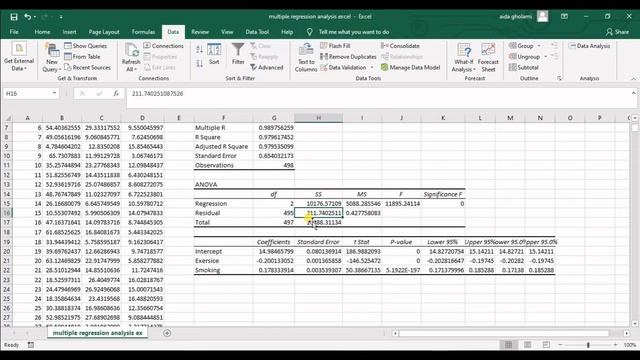This screenshot has height=360, width=640.
Task: Select the Regression SS value 10176.57109
Action: click(318, 204)
